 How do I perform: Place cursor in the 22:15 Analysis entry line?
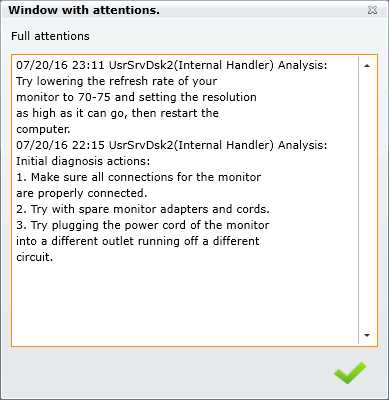pos(172,145)
